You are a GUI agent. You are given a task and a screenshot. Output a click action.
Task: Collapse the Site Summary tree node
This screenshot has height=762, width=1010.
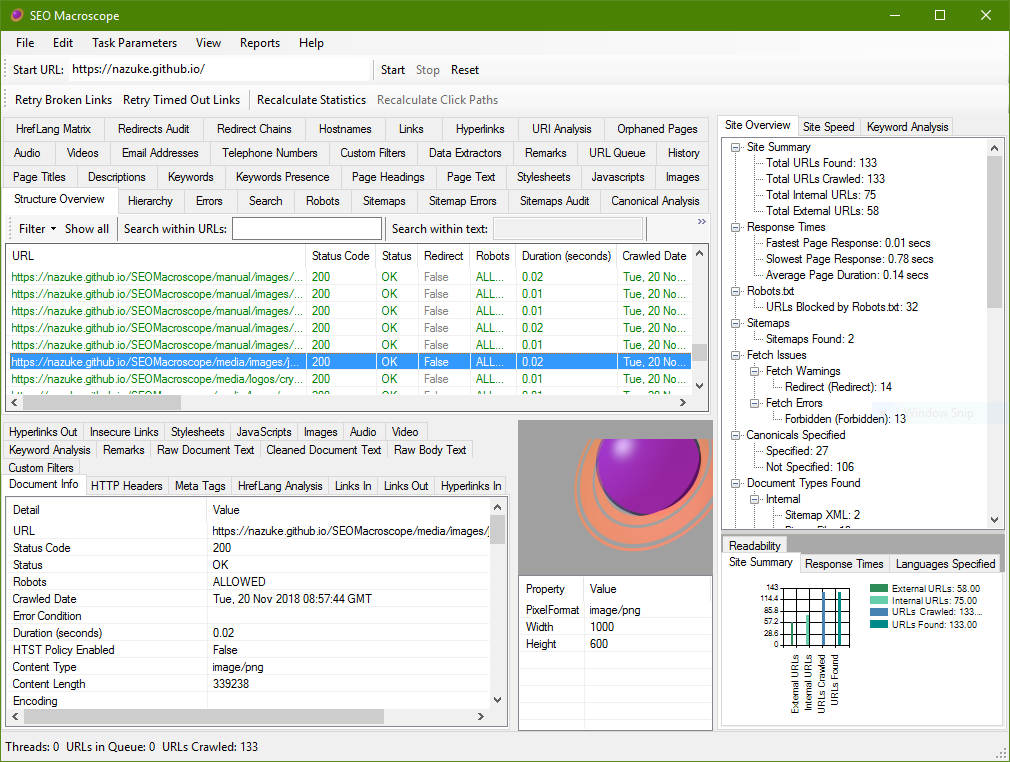[735, 148]
